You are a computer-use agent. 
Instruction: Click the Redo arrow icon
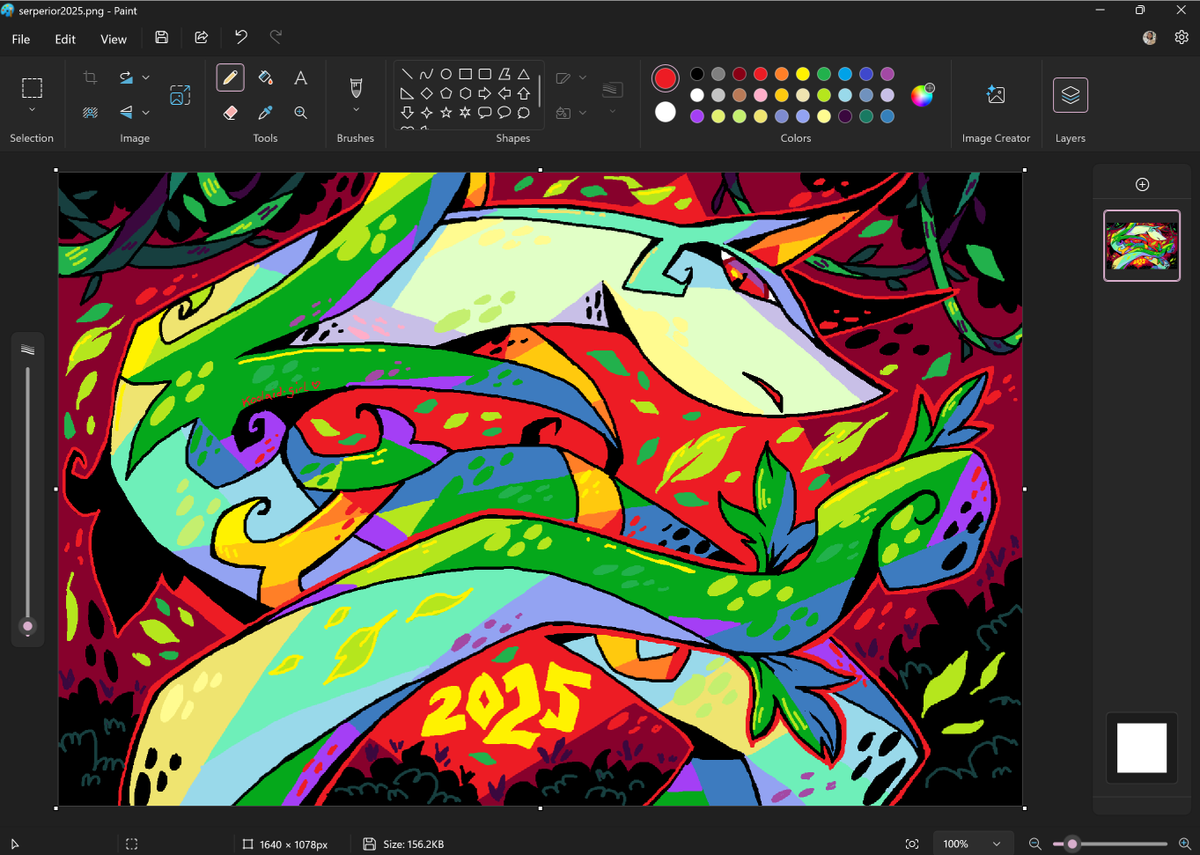(276, 38)
